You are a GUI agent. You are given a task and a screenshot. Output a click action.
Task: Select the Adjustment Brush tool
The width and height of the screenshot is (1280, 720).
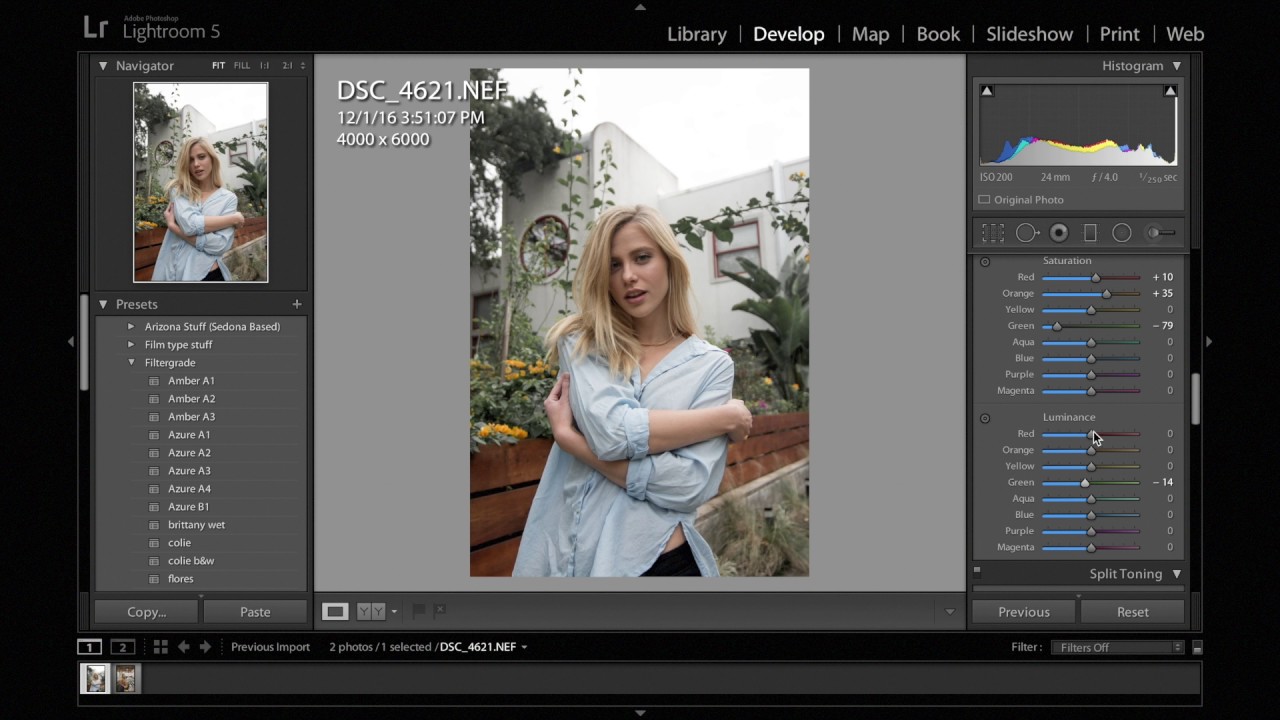pos(1160,233)
